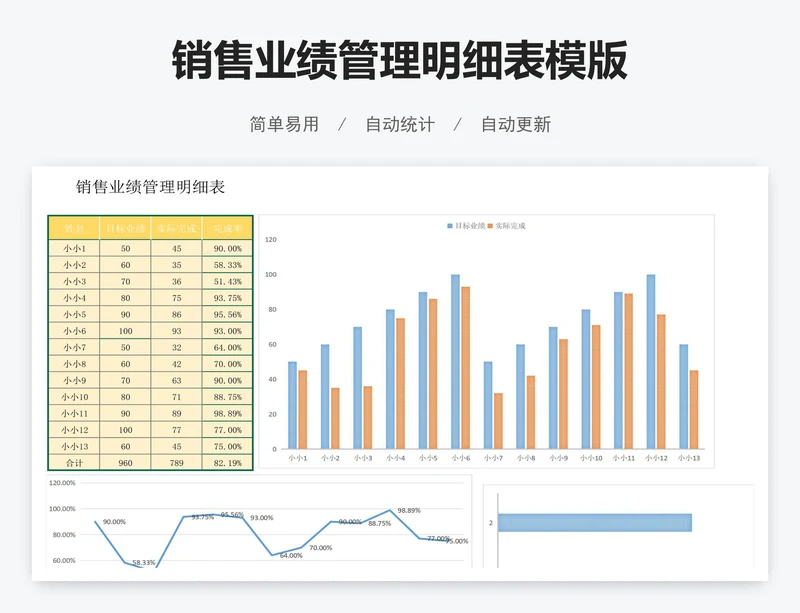This screenshot has height=613, width=800.
Task: Click target value 100 in 小小12 row
Action: [126, 430]
